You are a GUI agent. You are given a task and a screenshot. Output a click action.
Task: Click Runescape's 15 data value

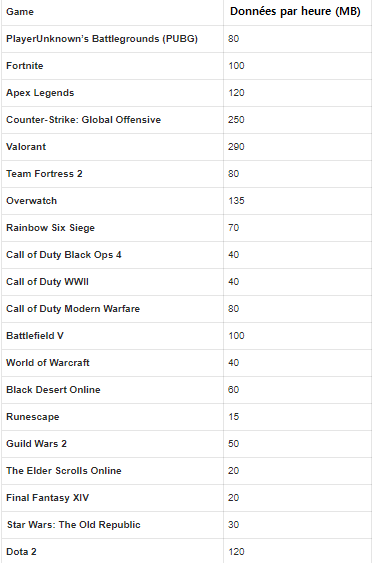tap(233, 417)
